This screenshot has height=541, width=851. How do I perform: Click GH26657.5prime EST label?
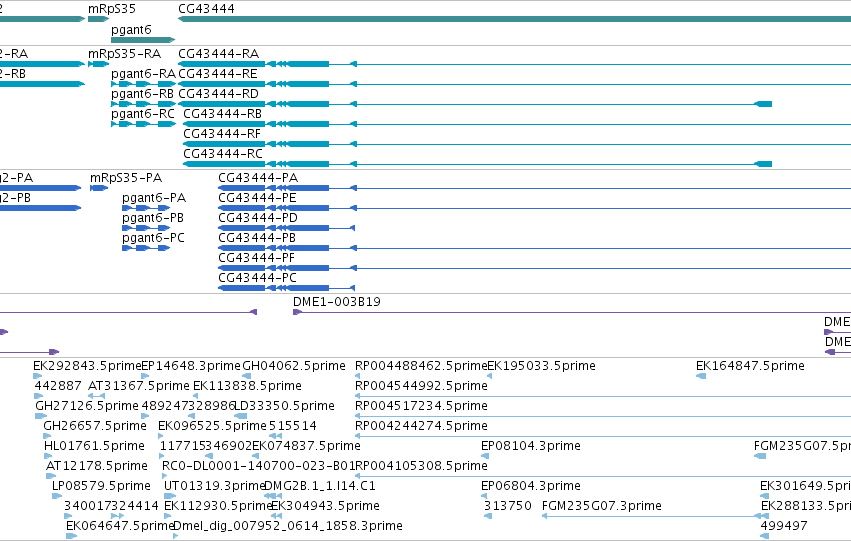pyautogui.click(x=95, y=426)
